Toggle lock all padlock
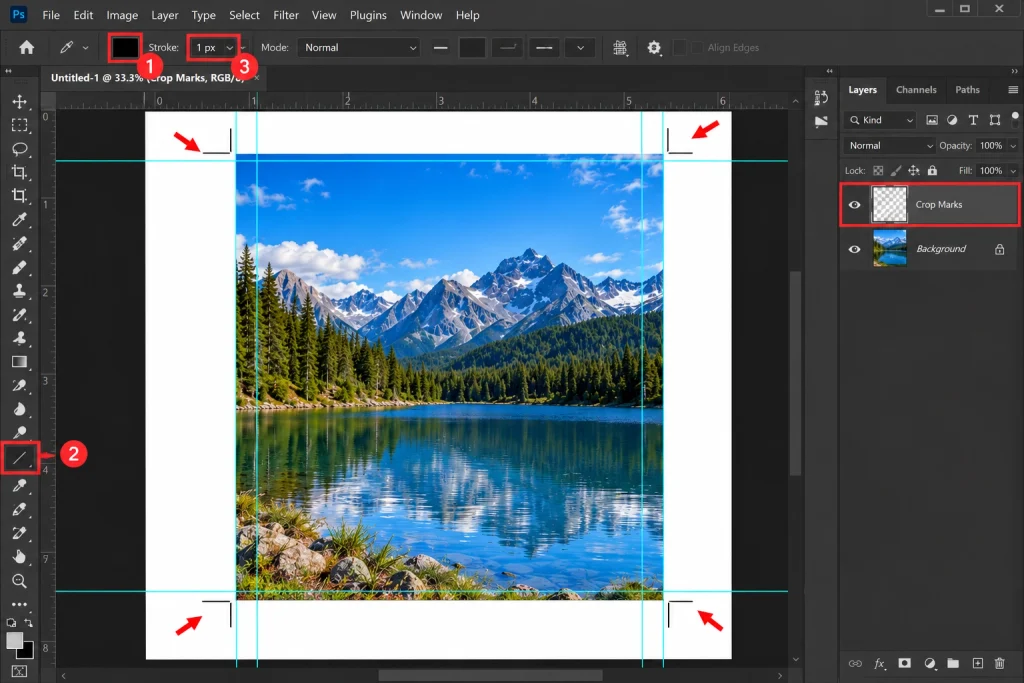 point(933,171)
